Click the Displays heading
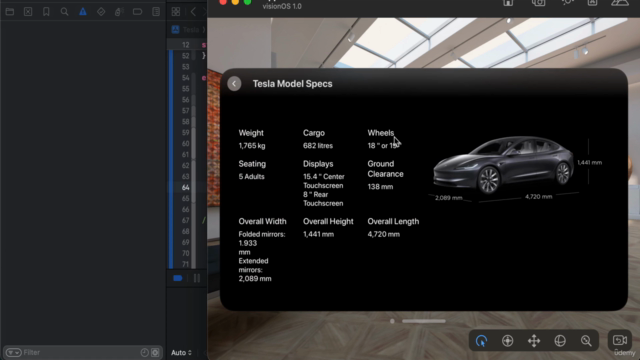Viewport: 640px width, 360px height. pos(318,164)
